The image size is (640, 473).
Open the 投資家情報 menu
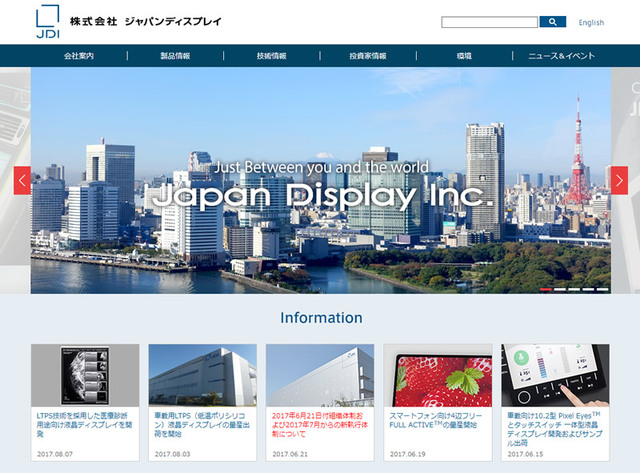[368, 56]
